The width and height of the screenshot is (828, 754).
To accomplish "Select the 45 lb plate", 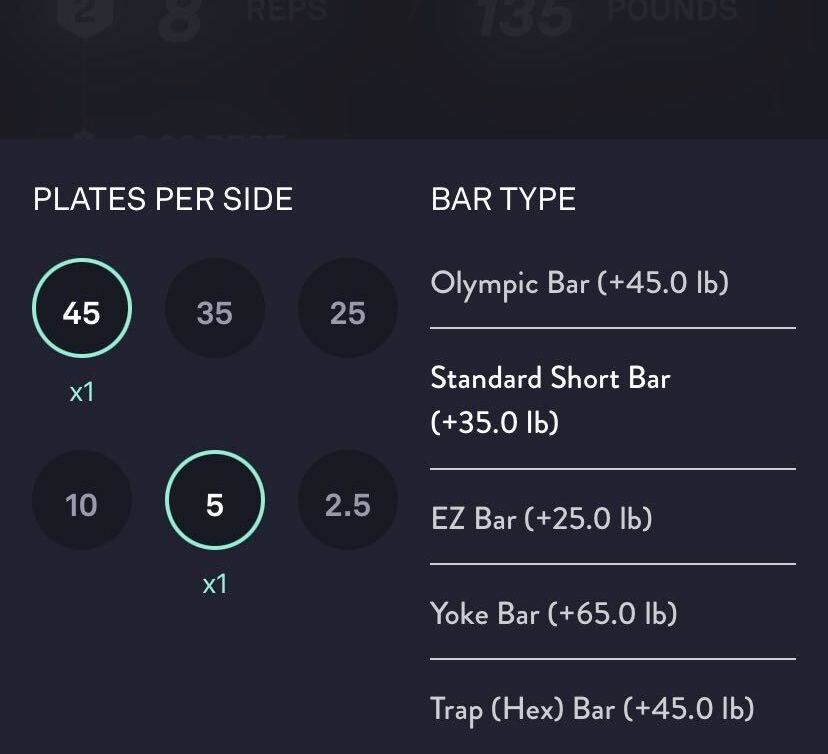I will pyautogui.click(x=81, y=313).
